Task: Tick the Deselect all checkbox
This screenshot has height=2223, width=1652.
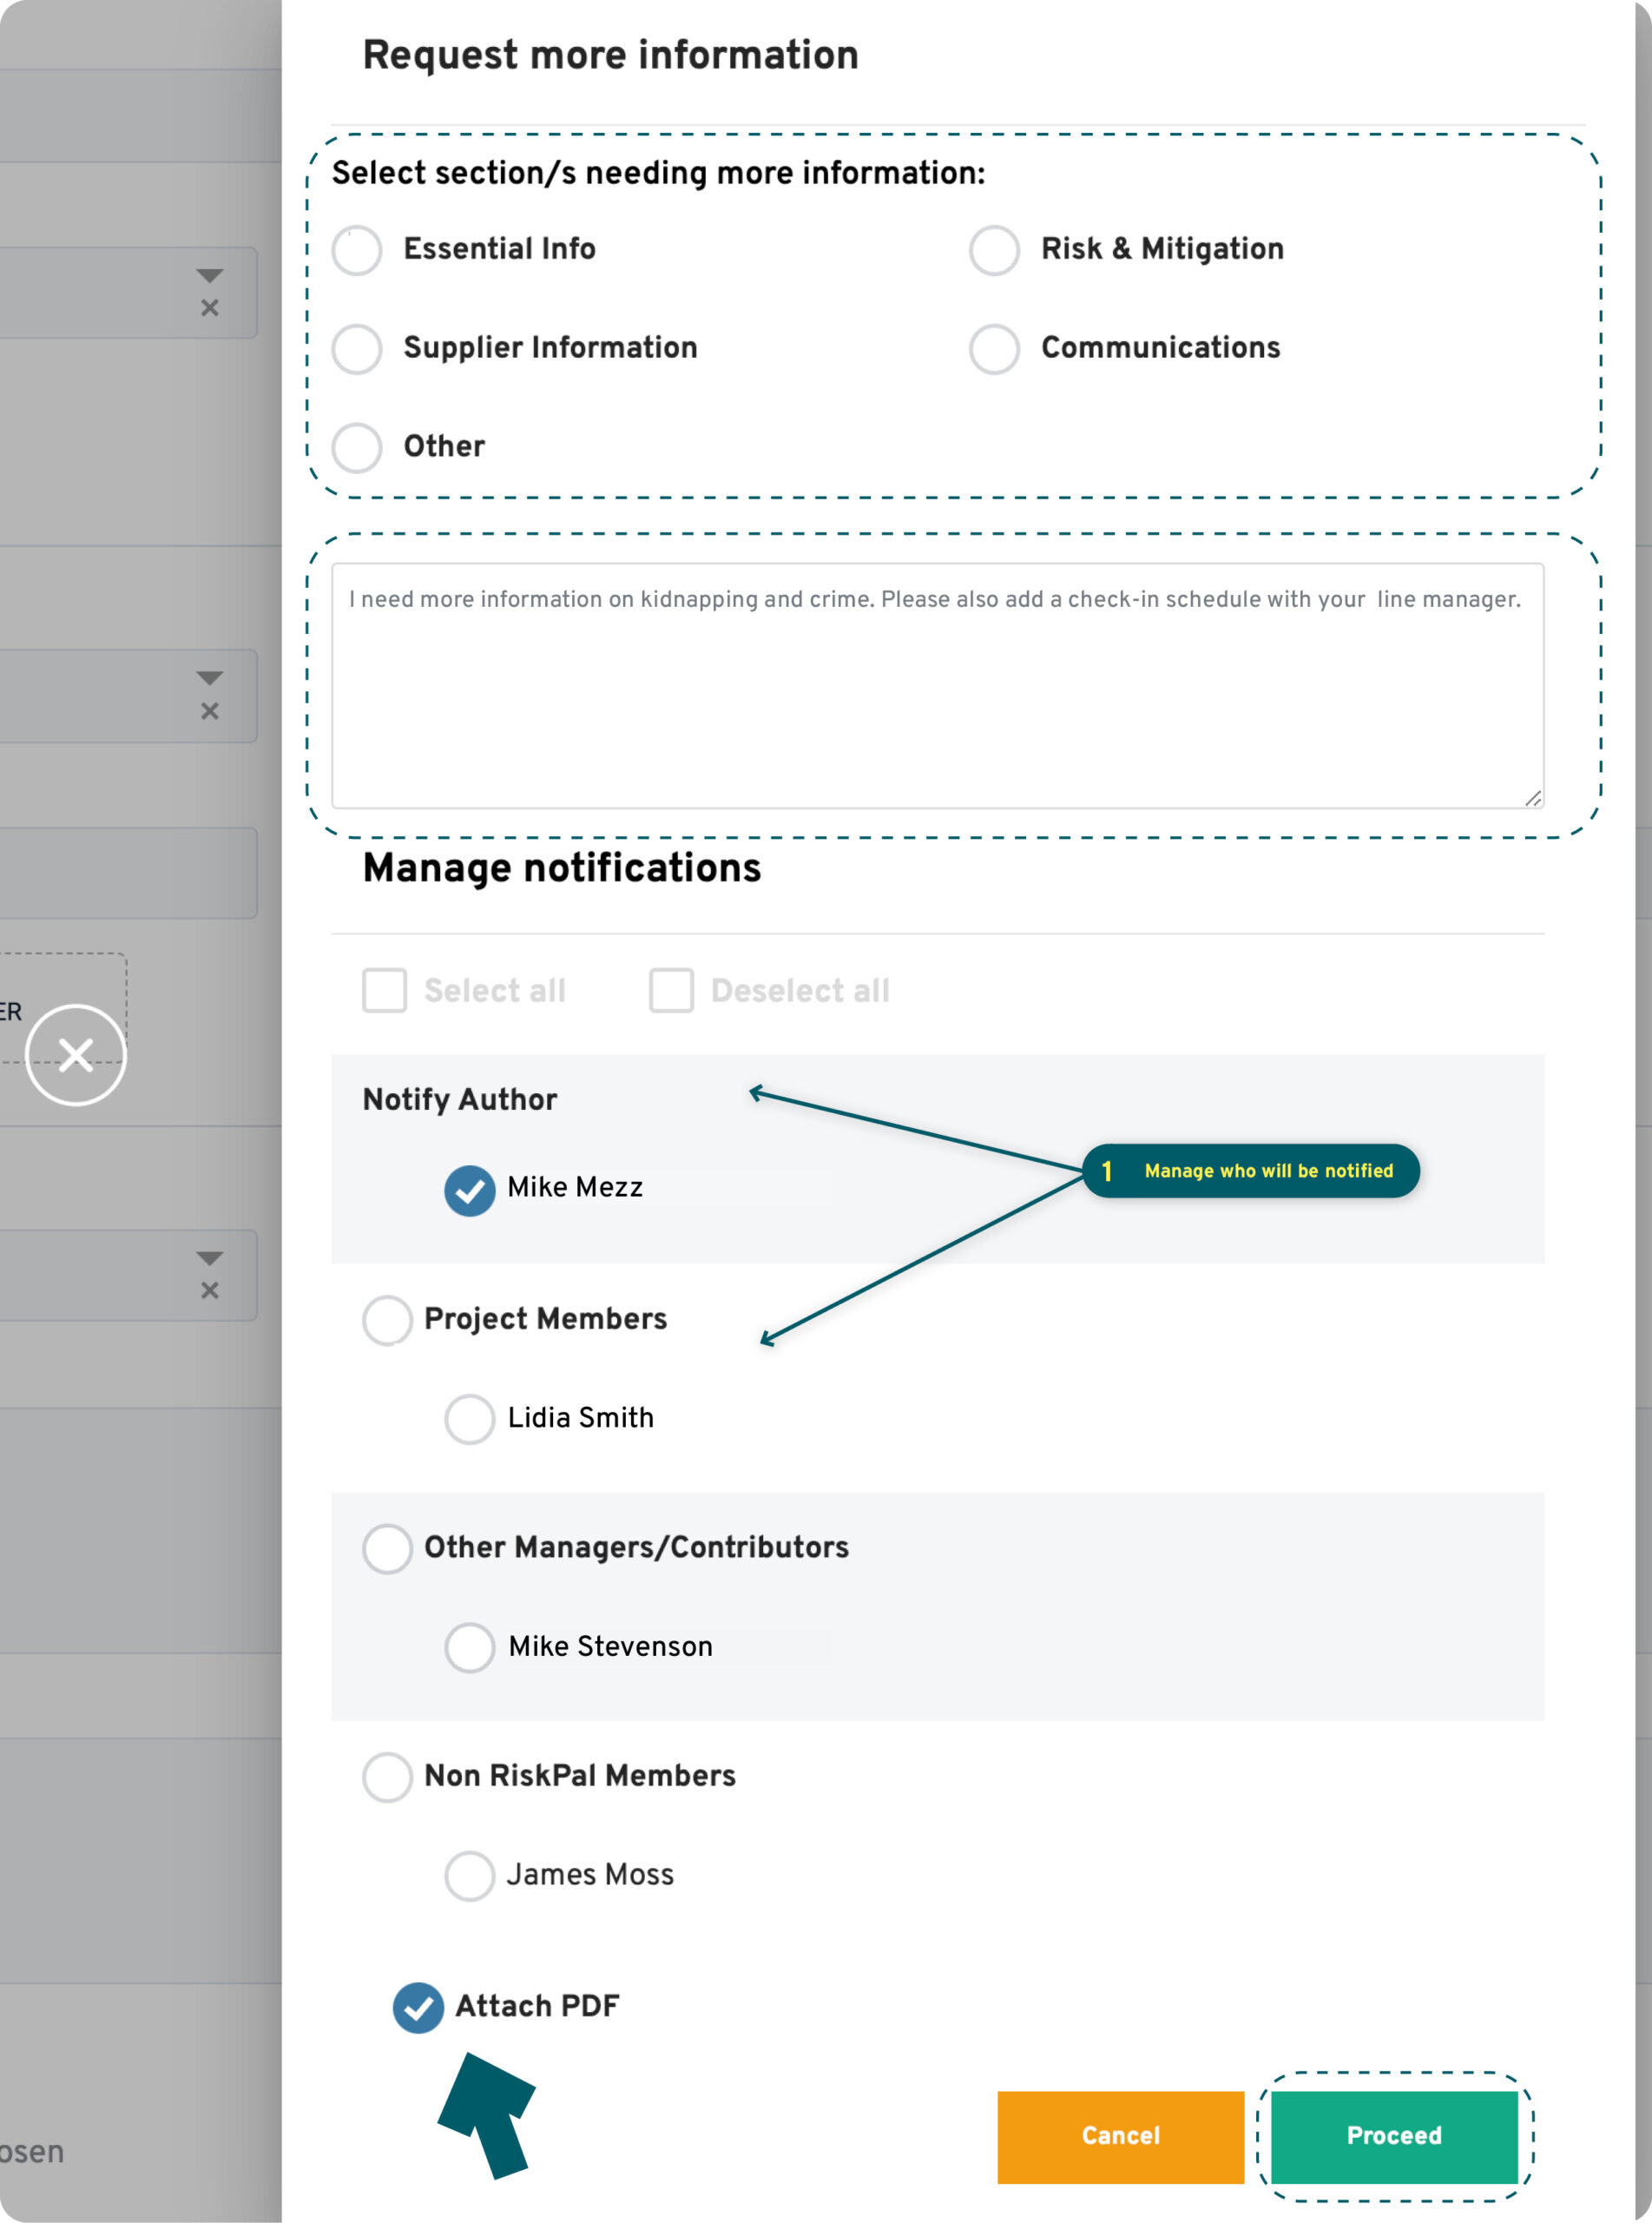Action: (671, 990)
